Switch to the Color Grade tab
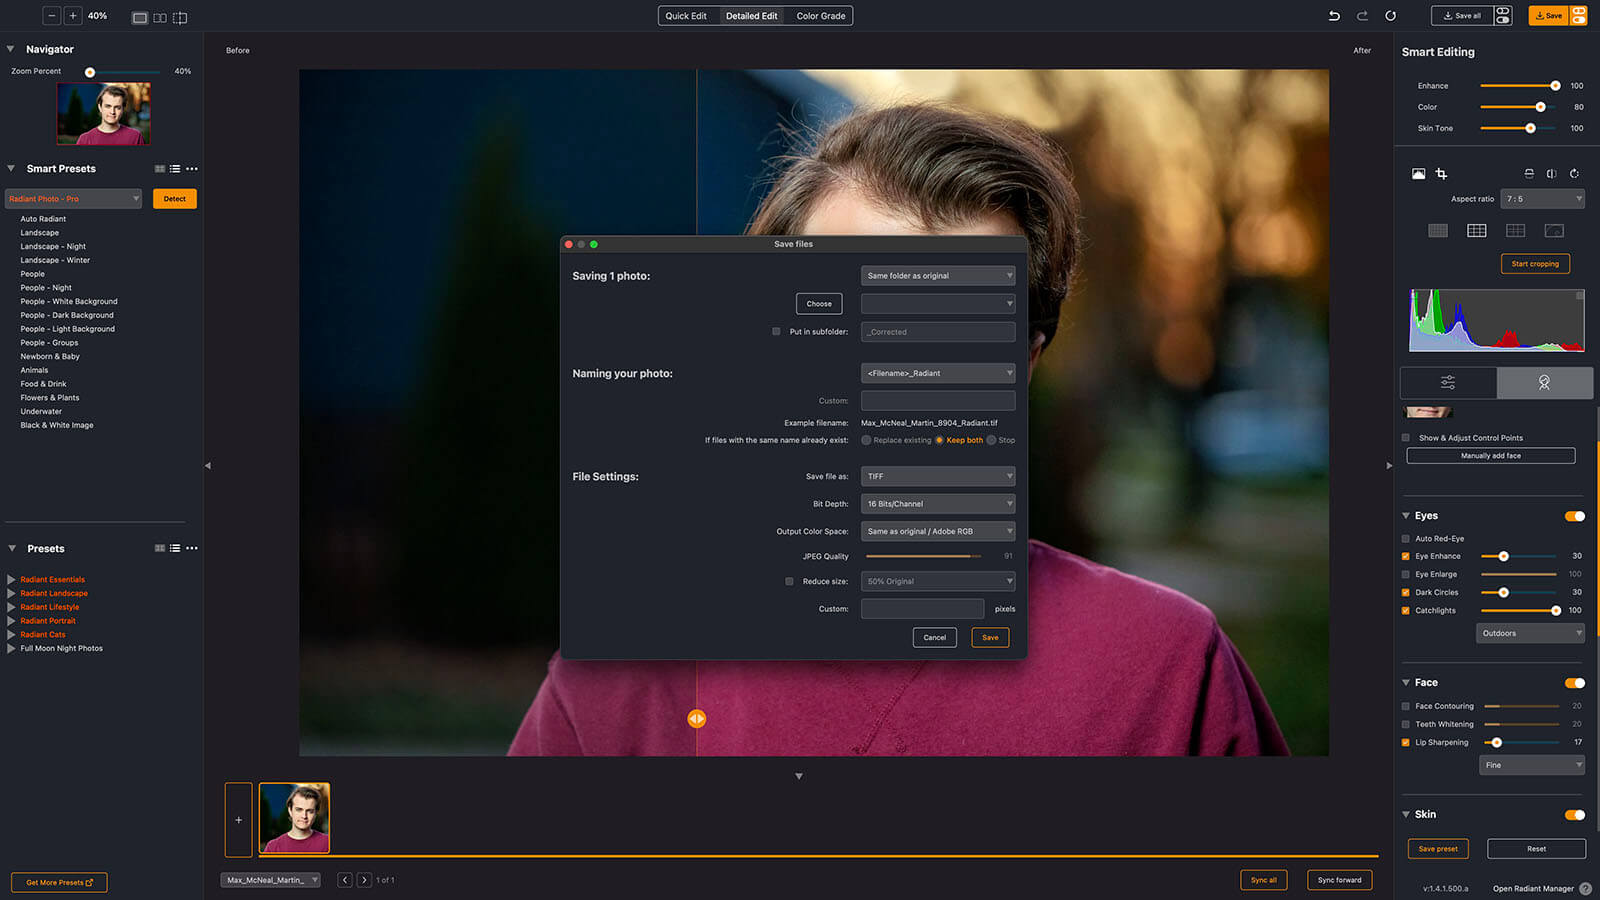Viewport: 1600px width, 900px height. coord(820,16)
